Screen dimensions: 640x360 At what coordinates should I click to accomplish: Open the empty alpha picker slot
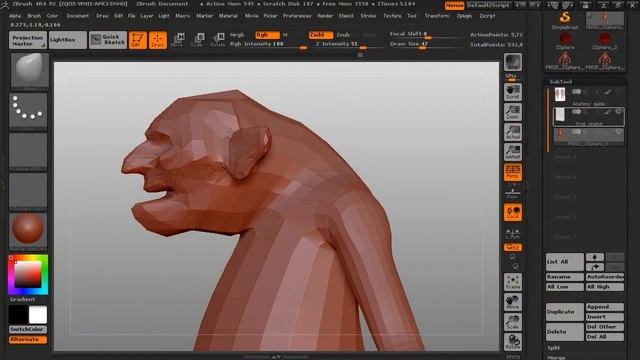(28, 151)
